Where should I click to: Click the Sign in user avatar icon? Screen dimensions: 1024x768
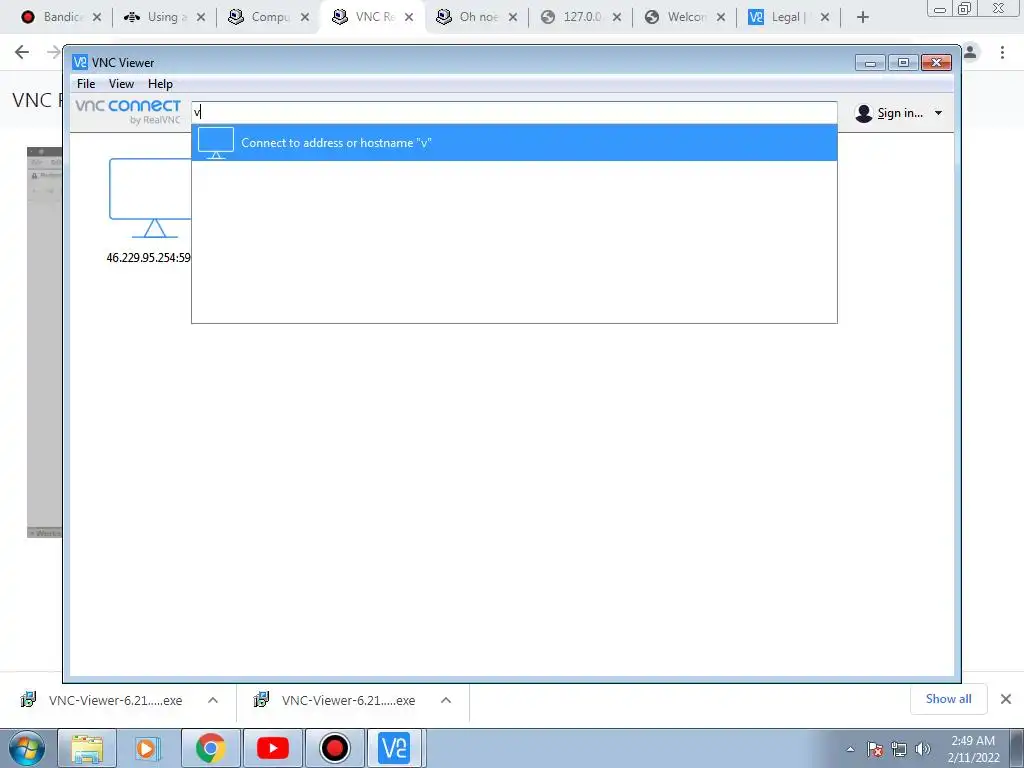coord(863,113)
